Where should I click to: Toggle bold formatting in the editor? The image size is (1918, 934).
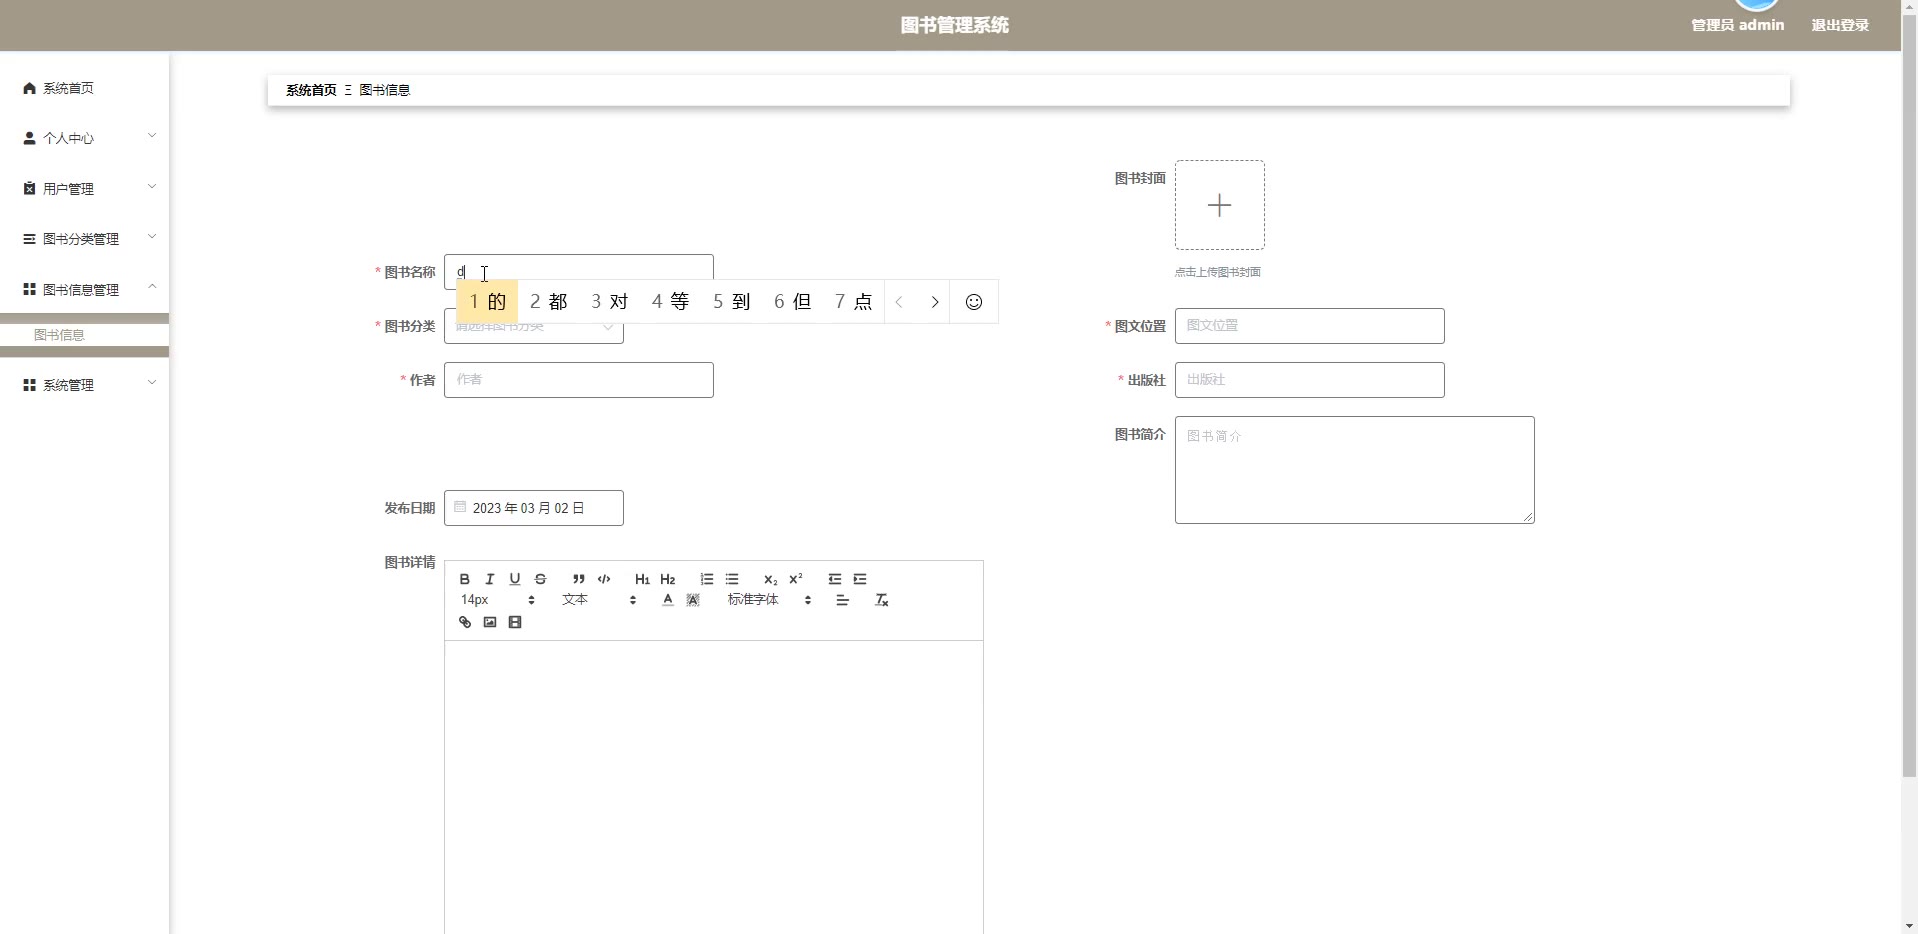pyautogui.click(x=464, y=579)
